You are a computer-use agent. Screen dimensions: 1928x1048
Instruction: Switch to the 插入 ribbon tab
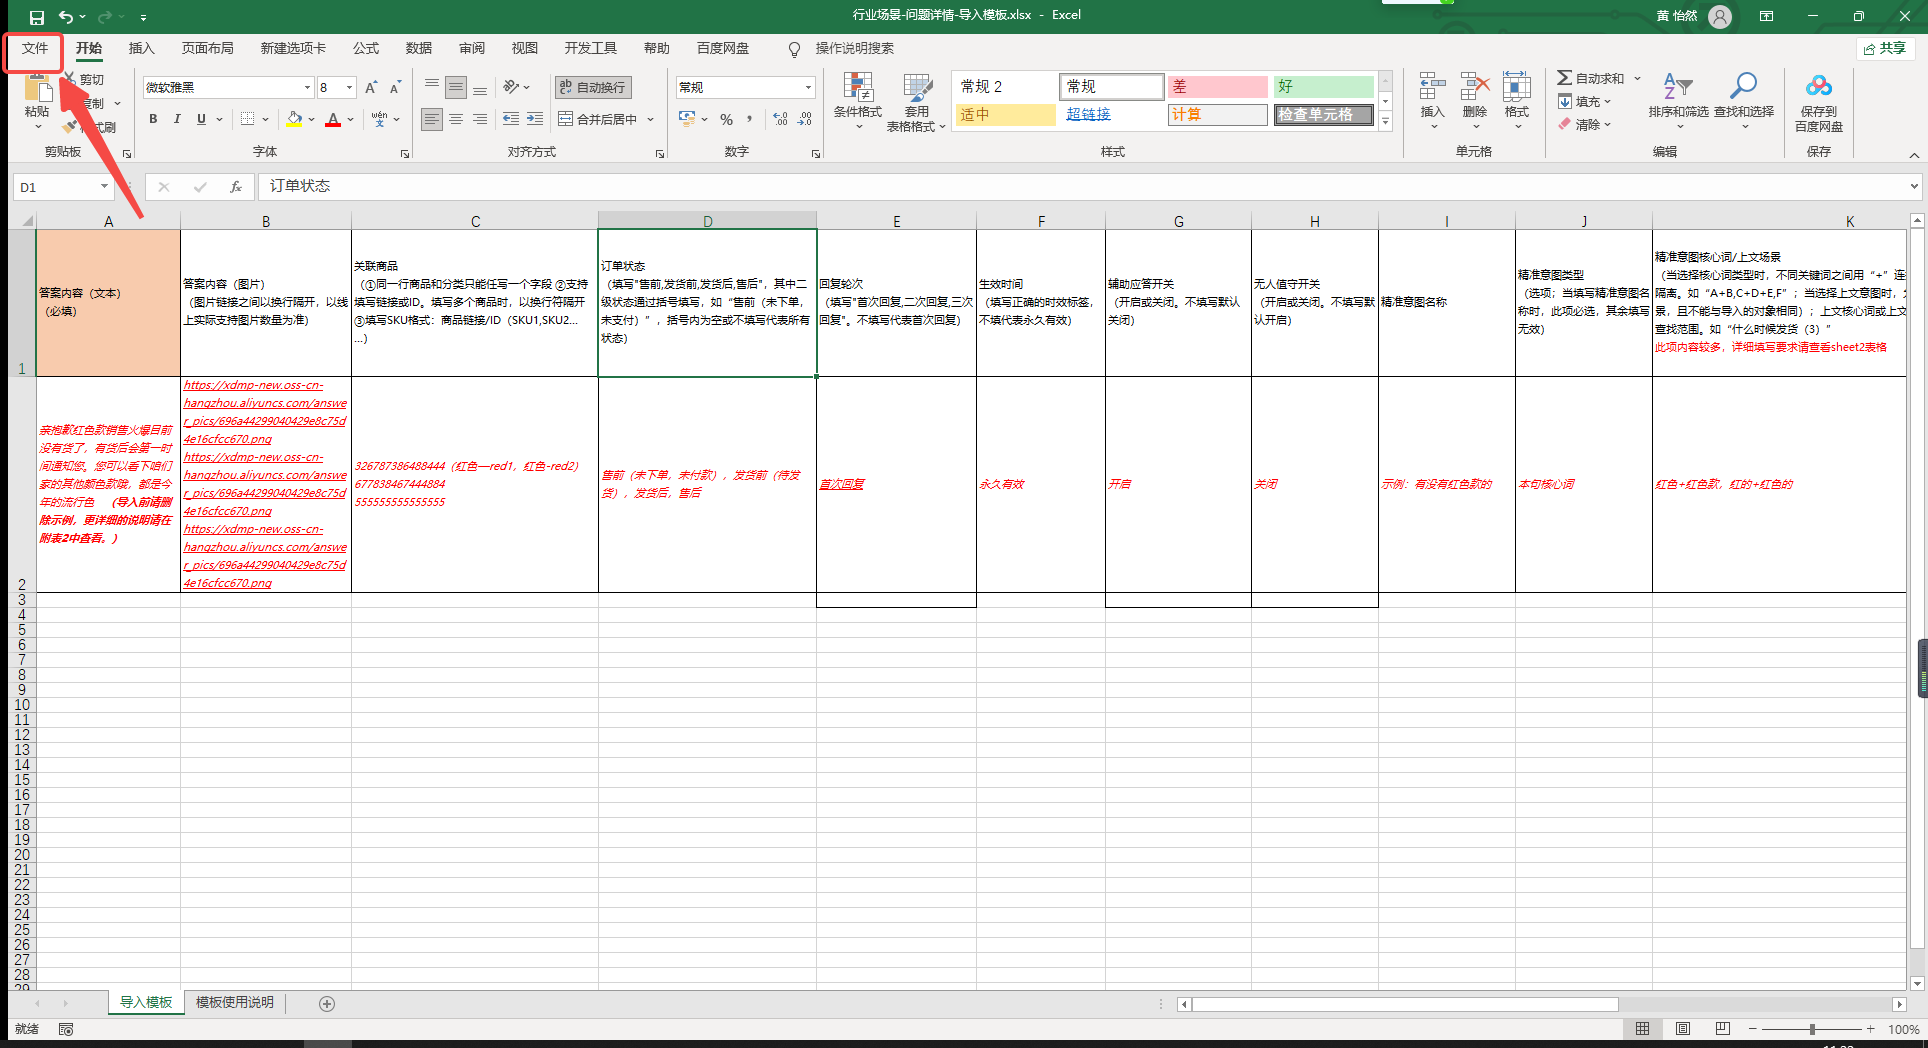point(142,48)
